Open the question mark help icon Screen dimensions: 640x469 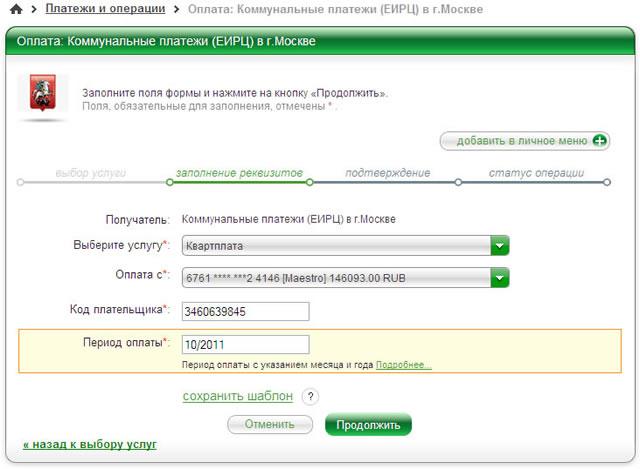[310, 396]
